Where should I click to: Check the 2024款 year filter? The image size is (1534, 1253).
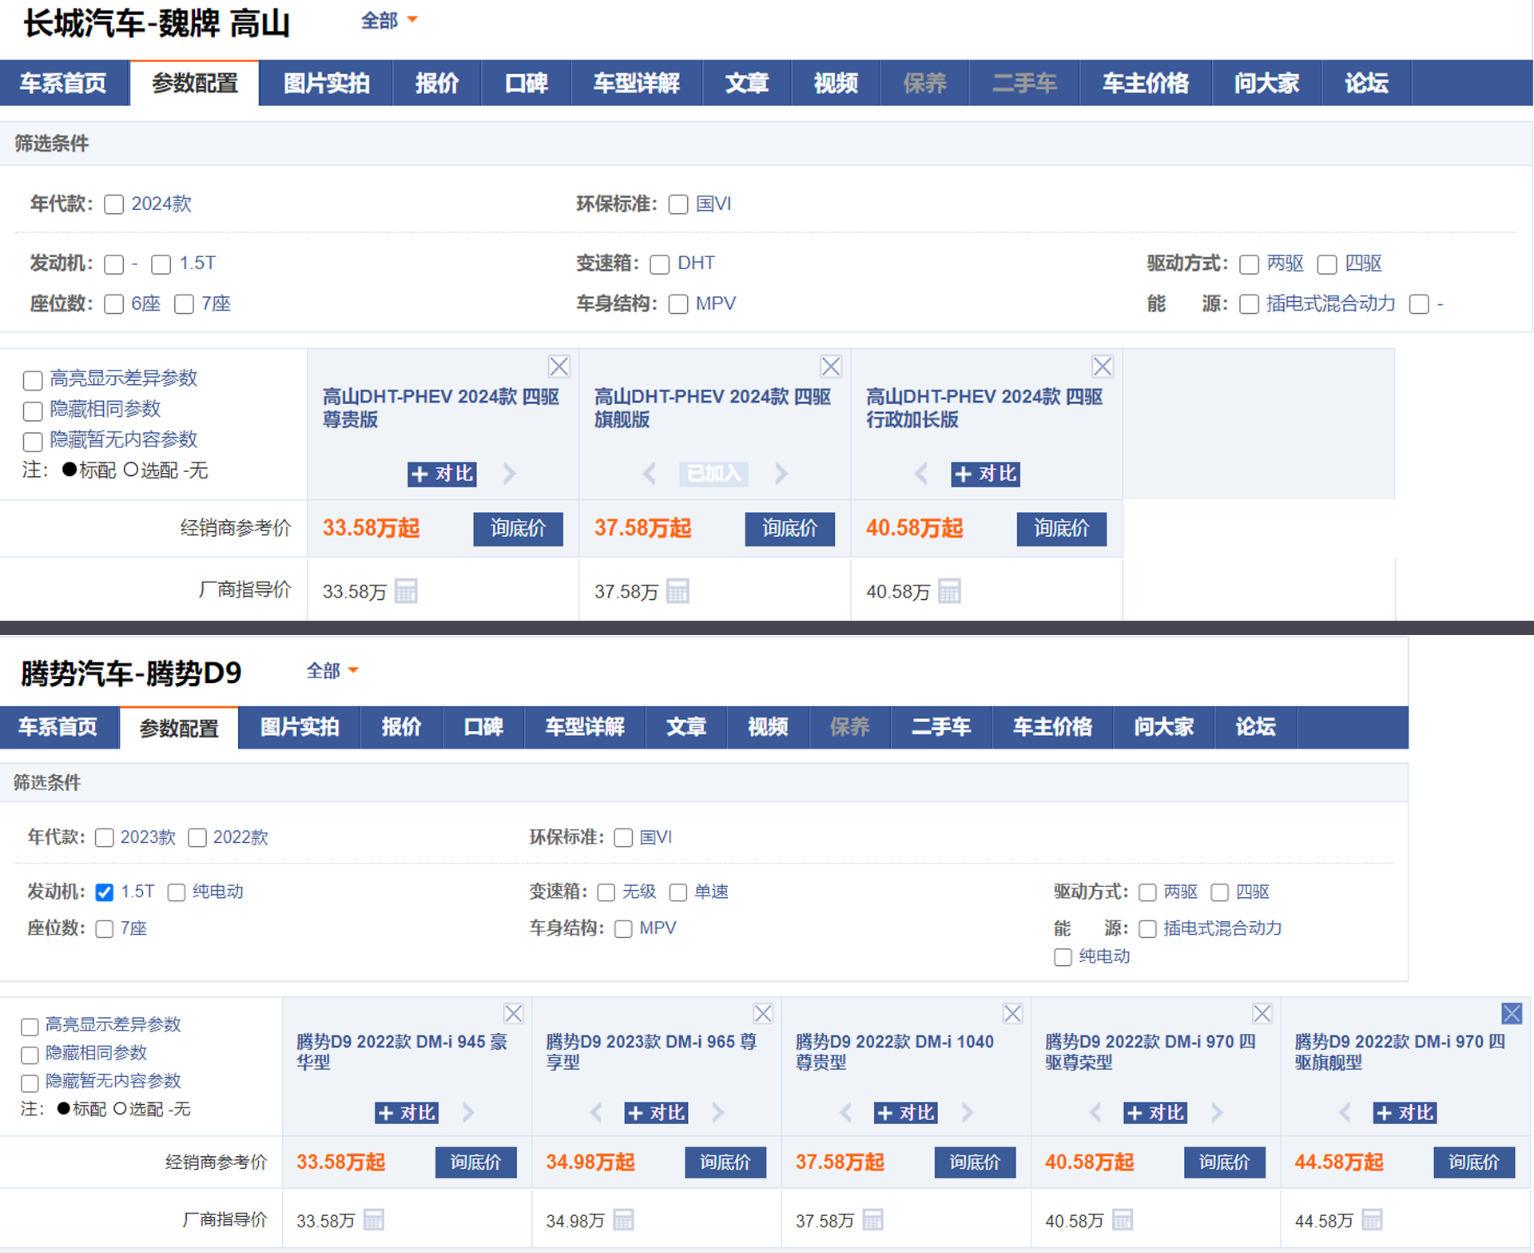pos(115,205)
